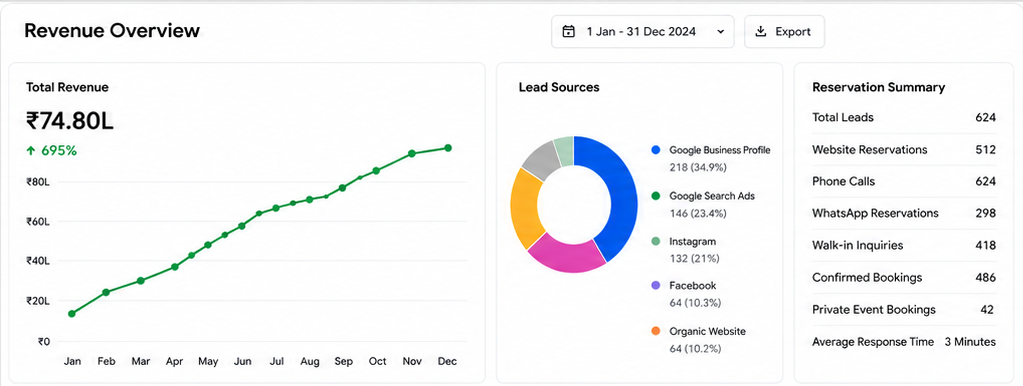1023x386 pixels.
Task: Click the 132 (21%) legend value
Action: pos(694,259)
